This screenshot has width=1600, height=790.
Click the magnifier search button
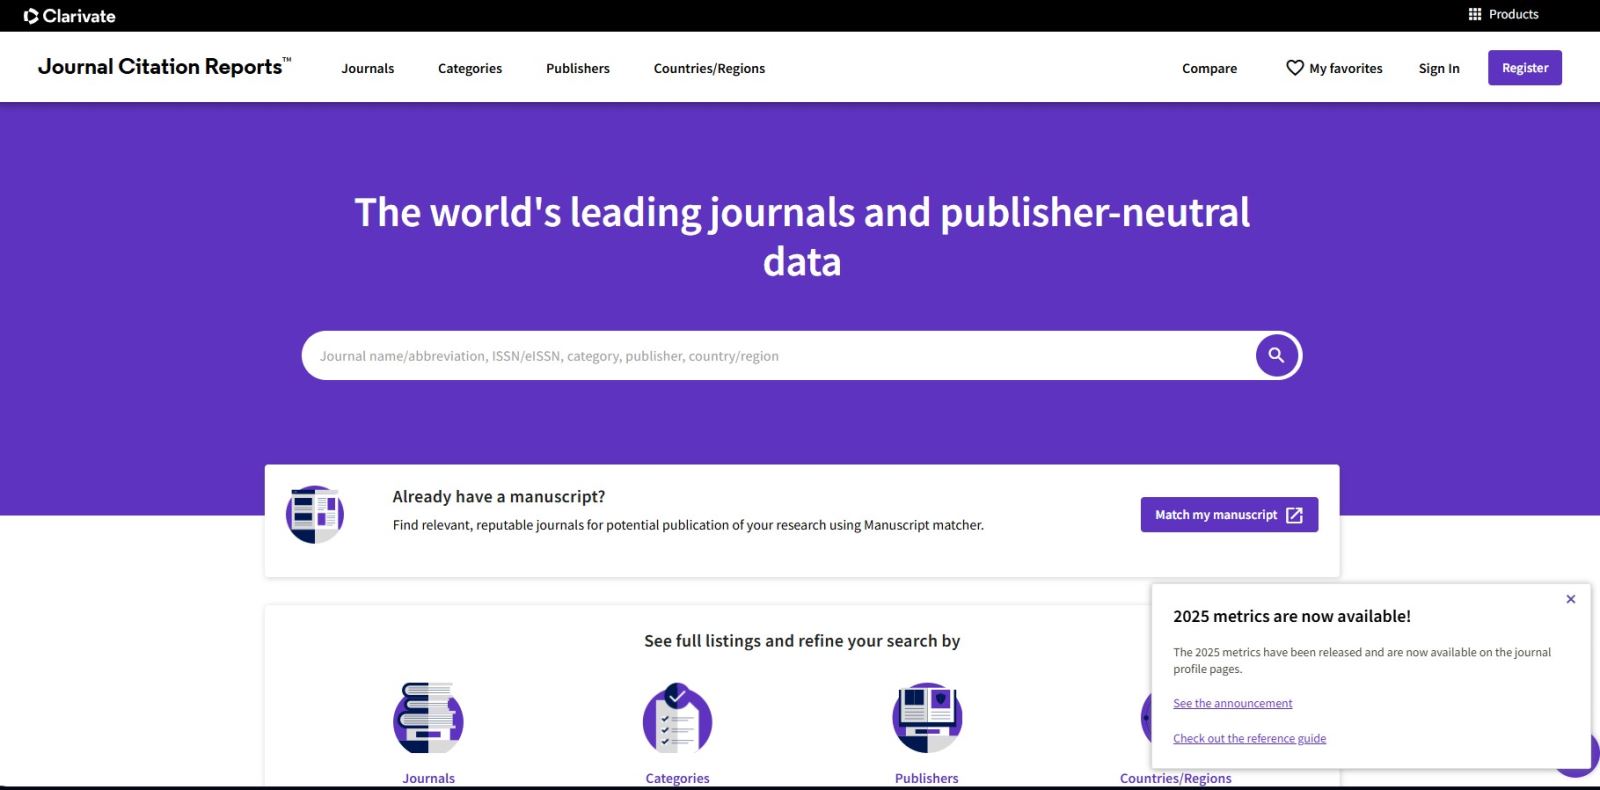click(1277, 355)
